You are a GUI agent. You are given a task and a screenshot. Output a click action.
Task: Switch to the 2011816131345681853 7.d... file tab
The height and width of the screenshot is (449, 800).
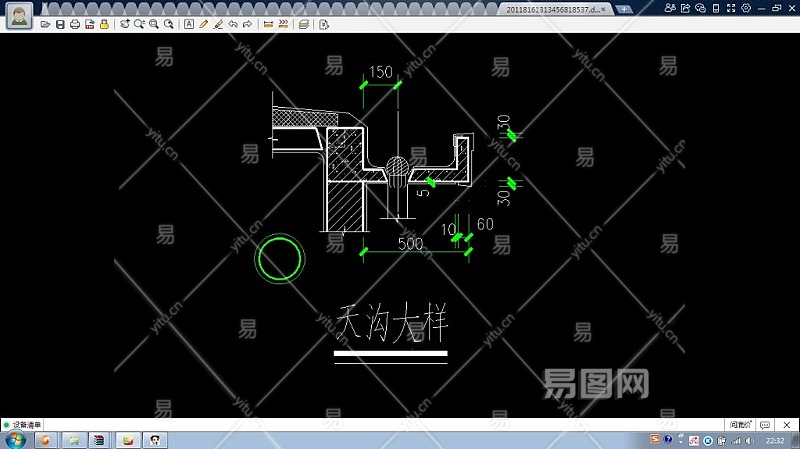tap(553, 9)
